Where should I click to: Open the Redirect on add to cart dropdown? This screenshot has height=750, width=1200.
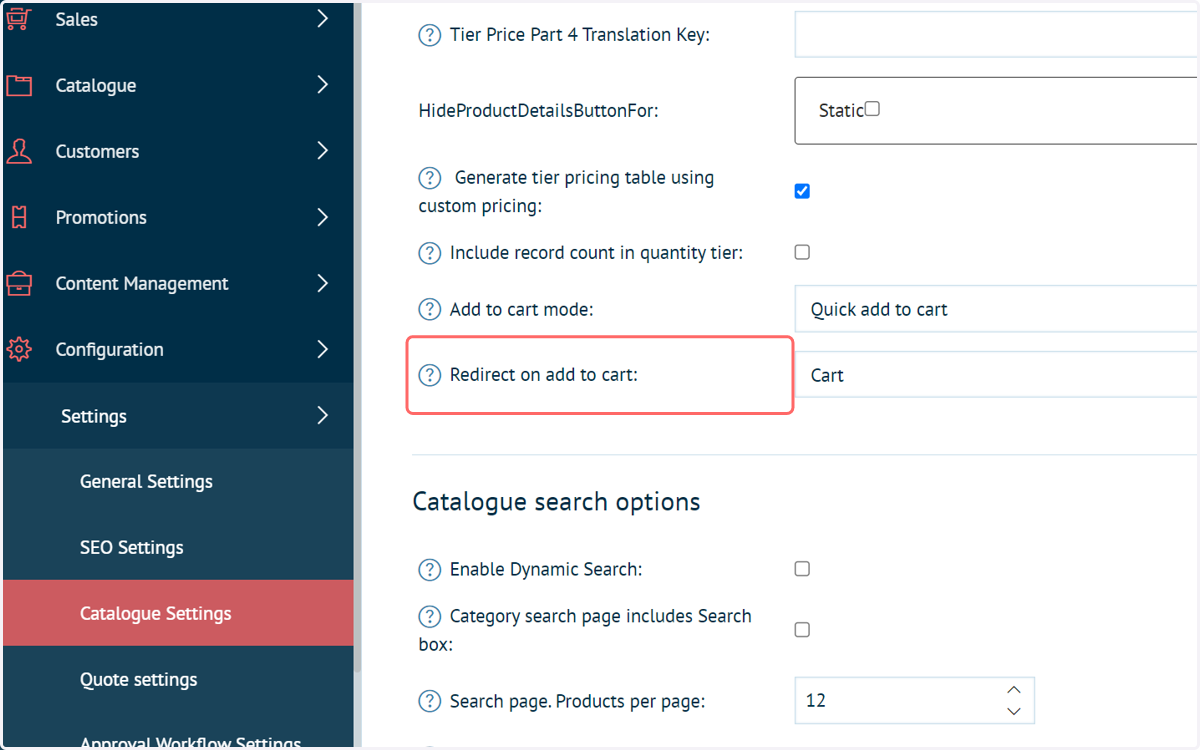point(997,375)
